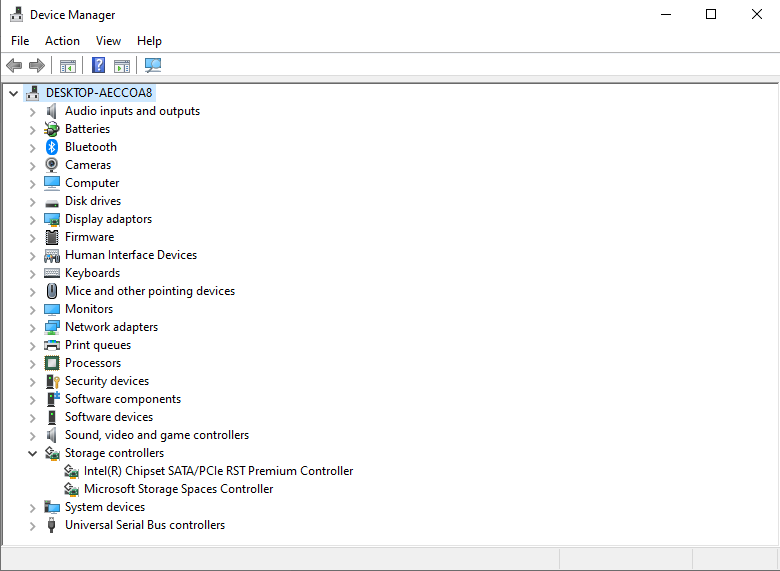Expand the Network adapters chevron

(32, 328)
